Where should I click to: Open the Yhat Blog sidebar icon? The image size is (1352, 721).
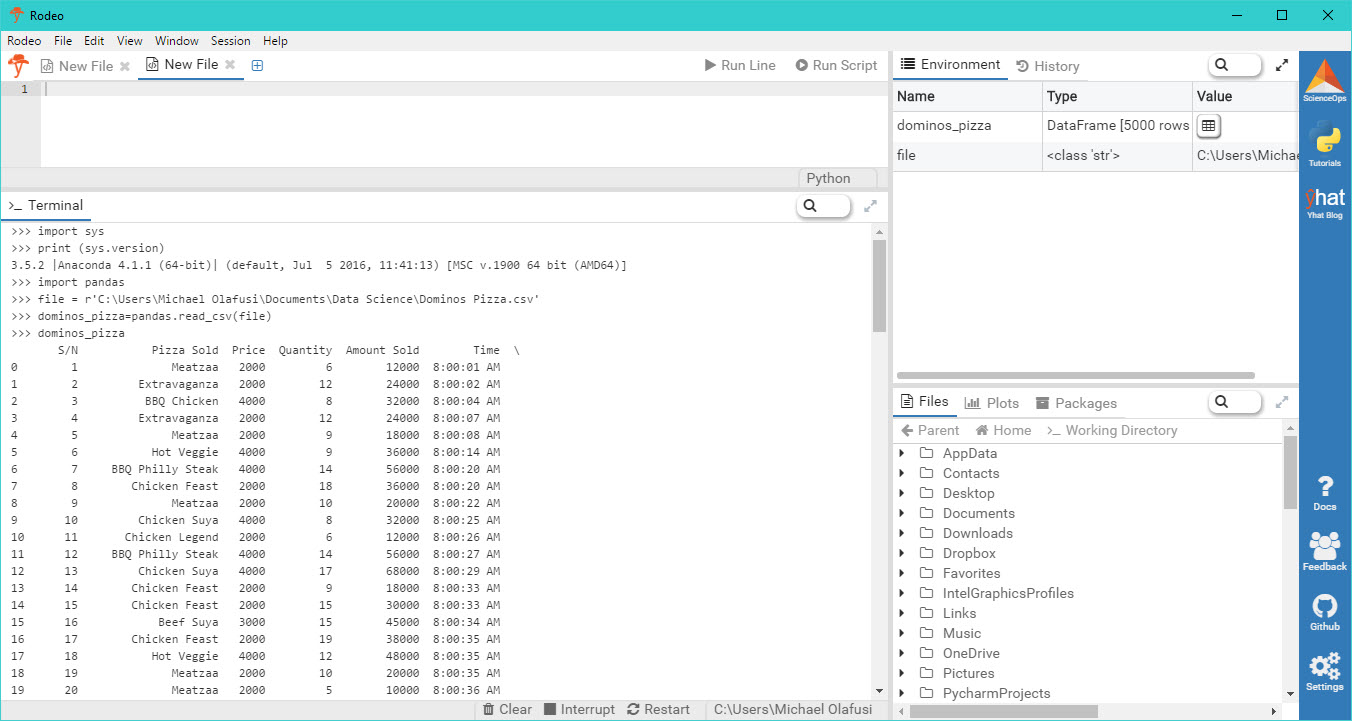pos(1324,199)
